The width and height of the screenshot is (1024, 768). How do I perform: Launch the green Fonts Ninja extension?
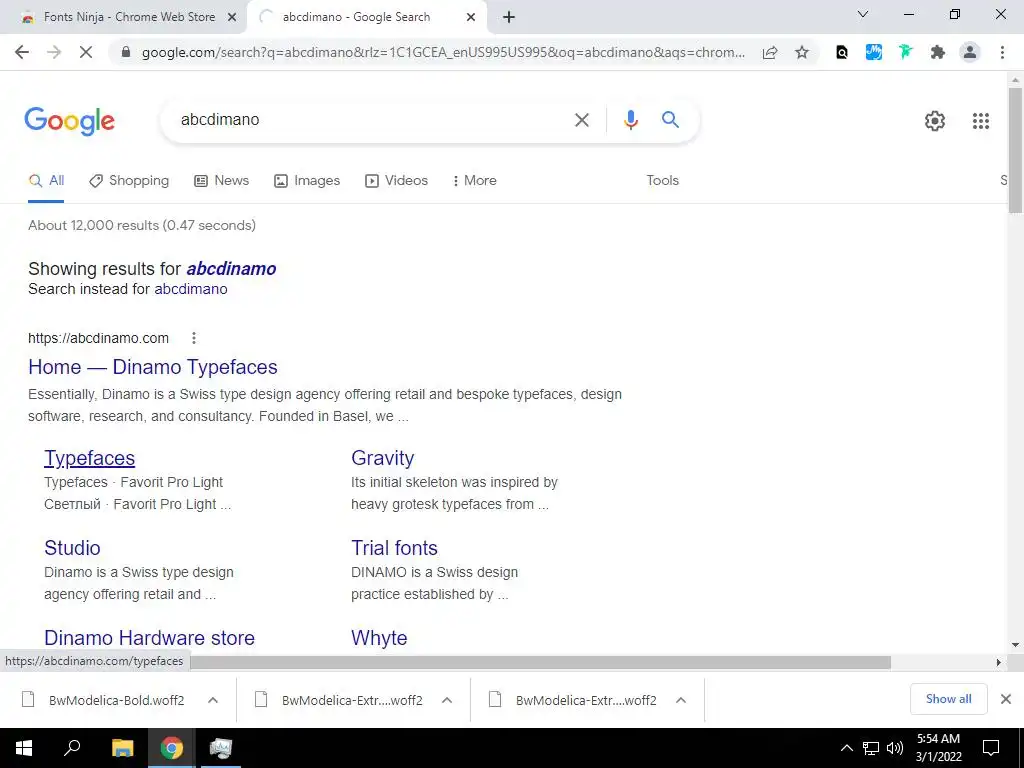click(905, 52)
